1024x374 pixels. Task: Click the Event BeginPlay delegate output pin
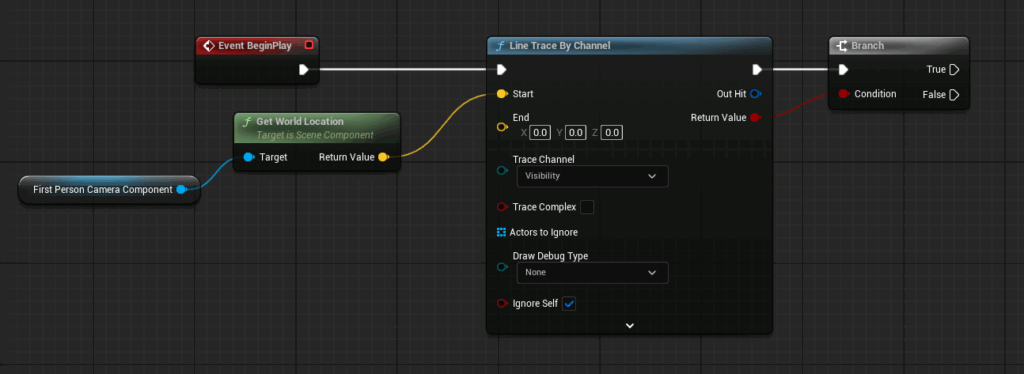coord(310,46)
